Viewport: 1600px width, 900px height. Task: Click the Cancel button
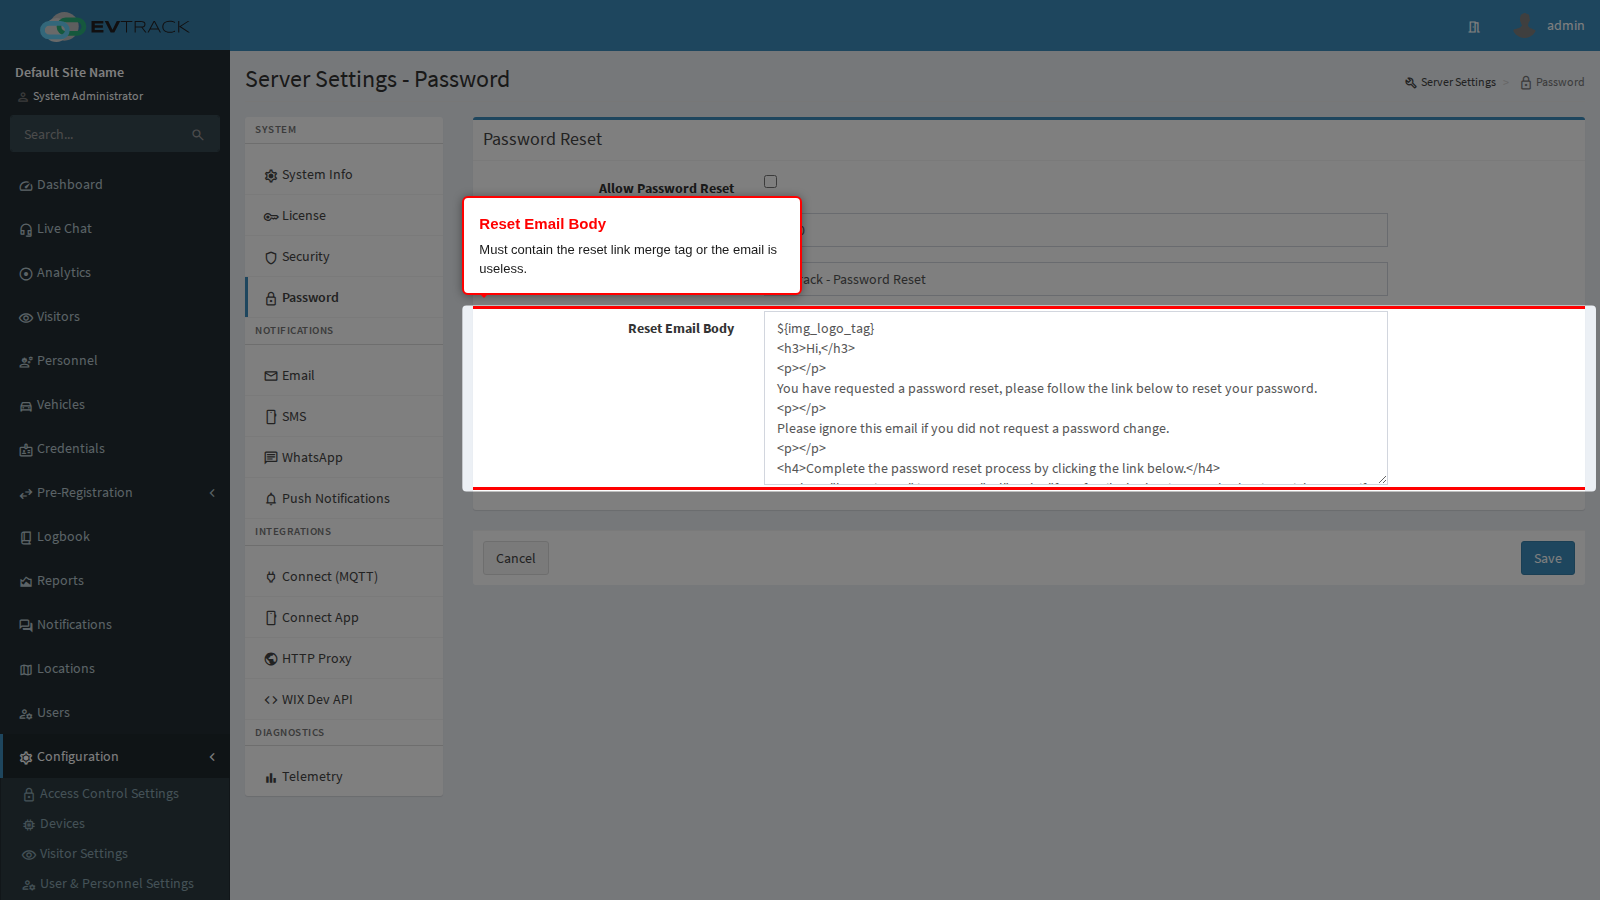pos(516,558)
